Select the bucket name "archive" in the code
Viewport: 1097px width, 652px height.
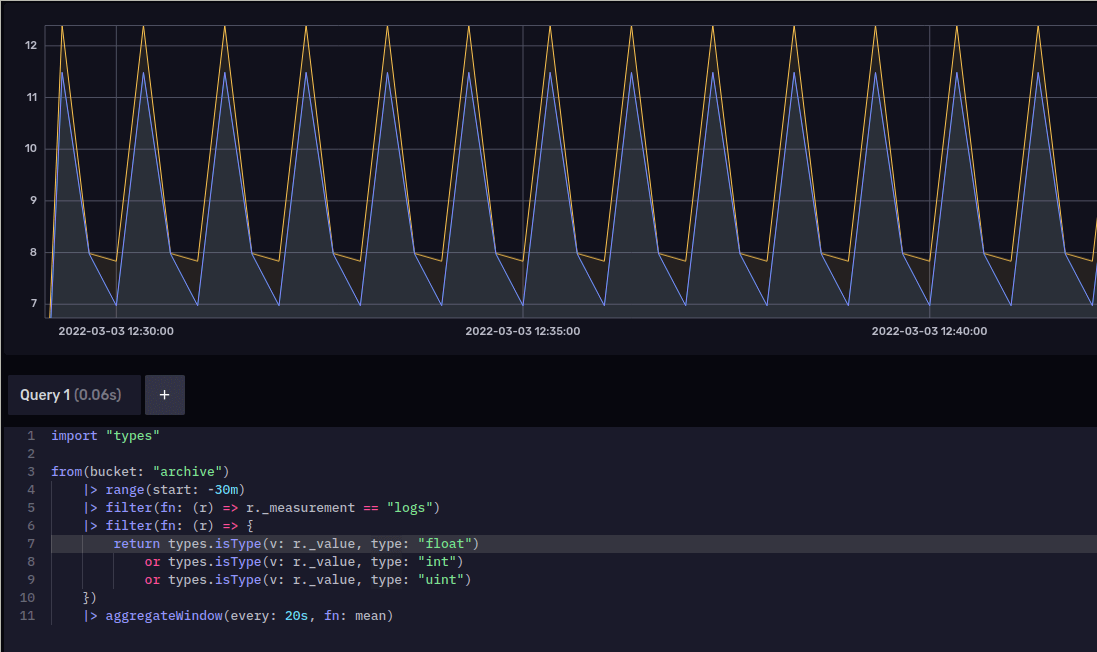pos(189,471)
